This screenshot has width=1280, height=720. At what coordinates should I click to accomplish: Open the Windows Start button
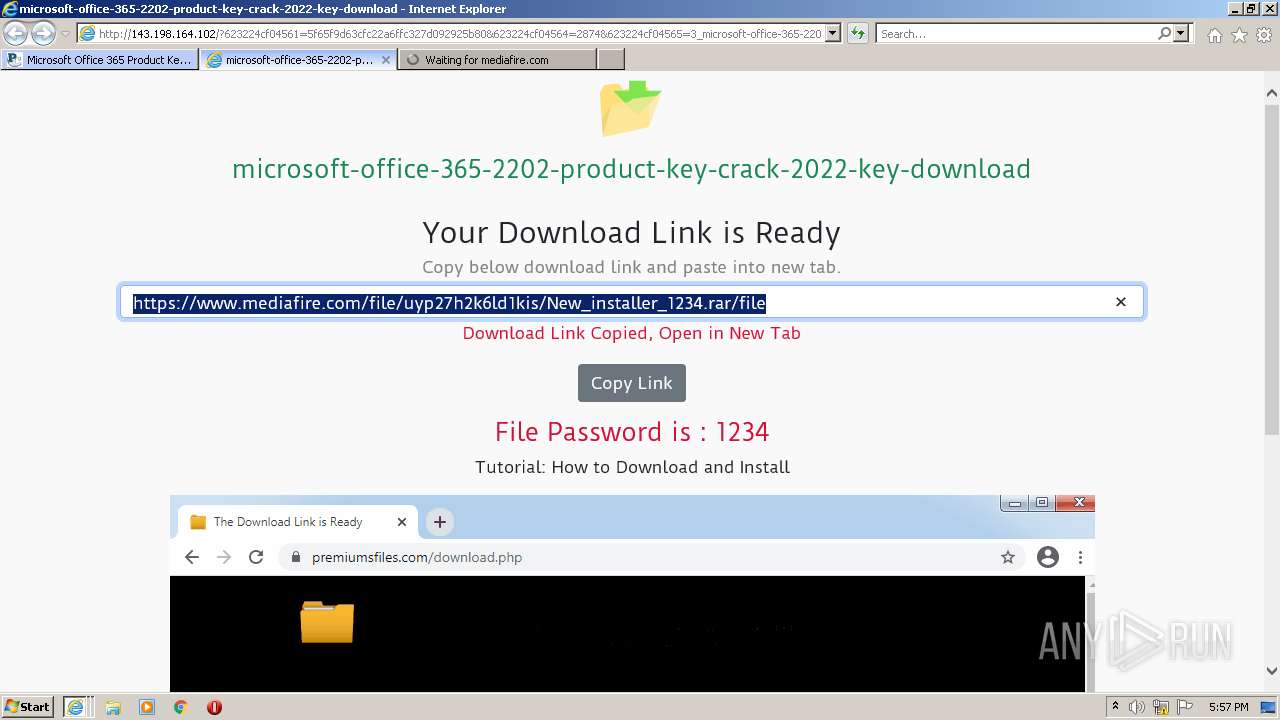click(x=28, y=706)
